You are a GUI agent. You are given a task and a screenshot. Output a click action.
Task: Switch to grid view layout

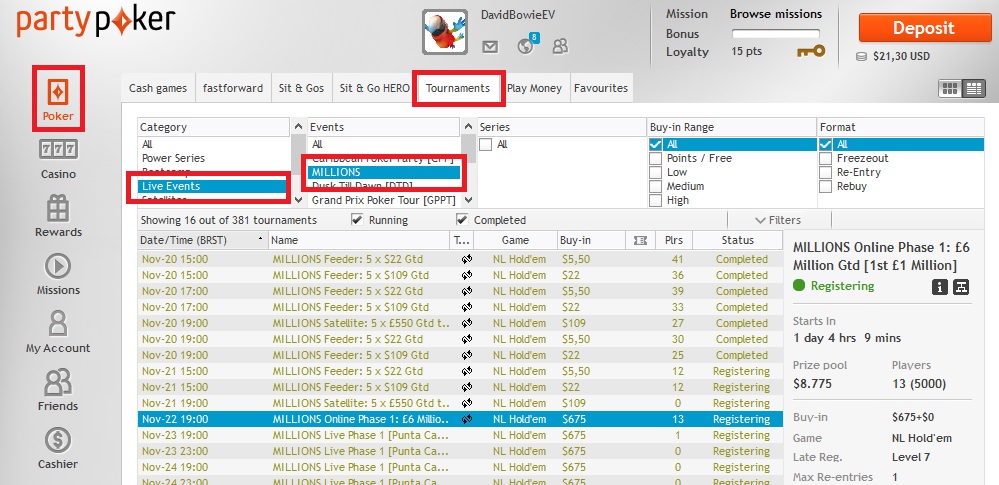[950, 89]
